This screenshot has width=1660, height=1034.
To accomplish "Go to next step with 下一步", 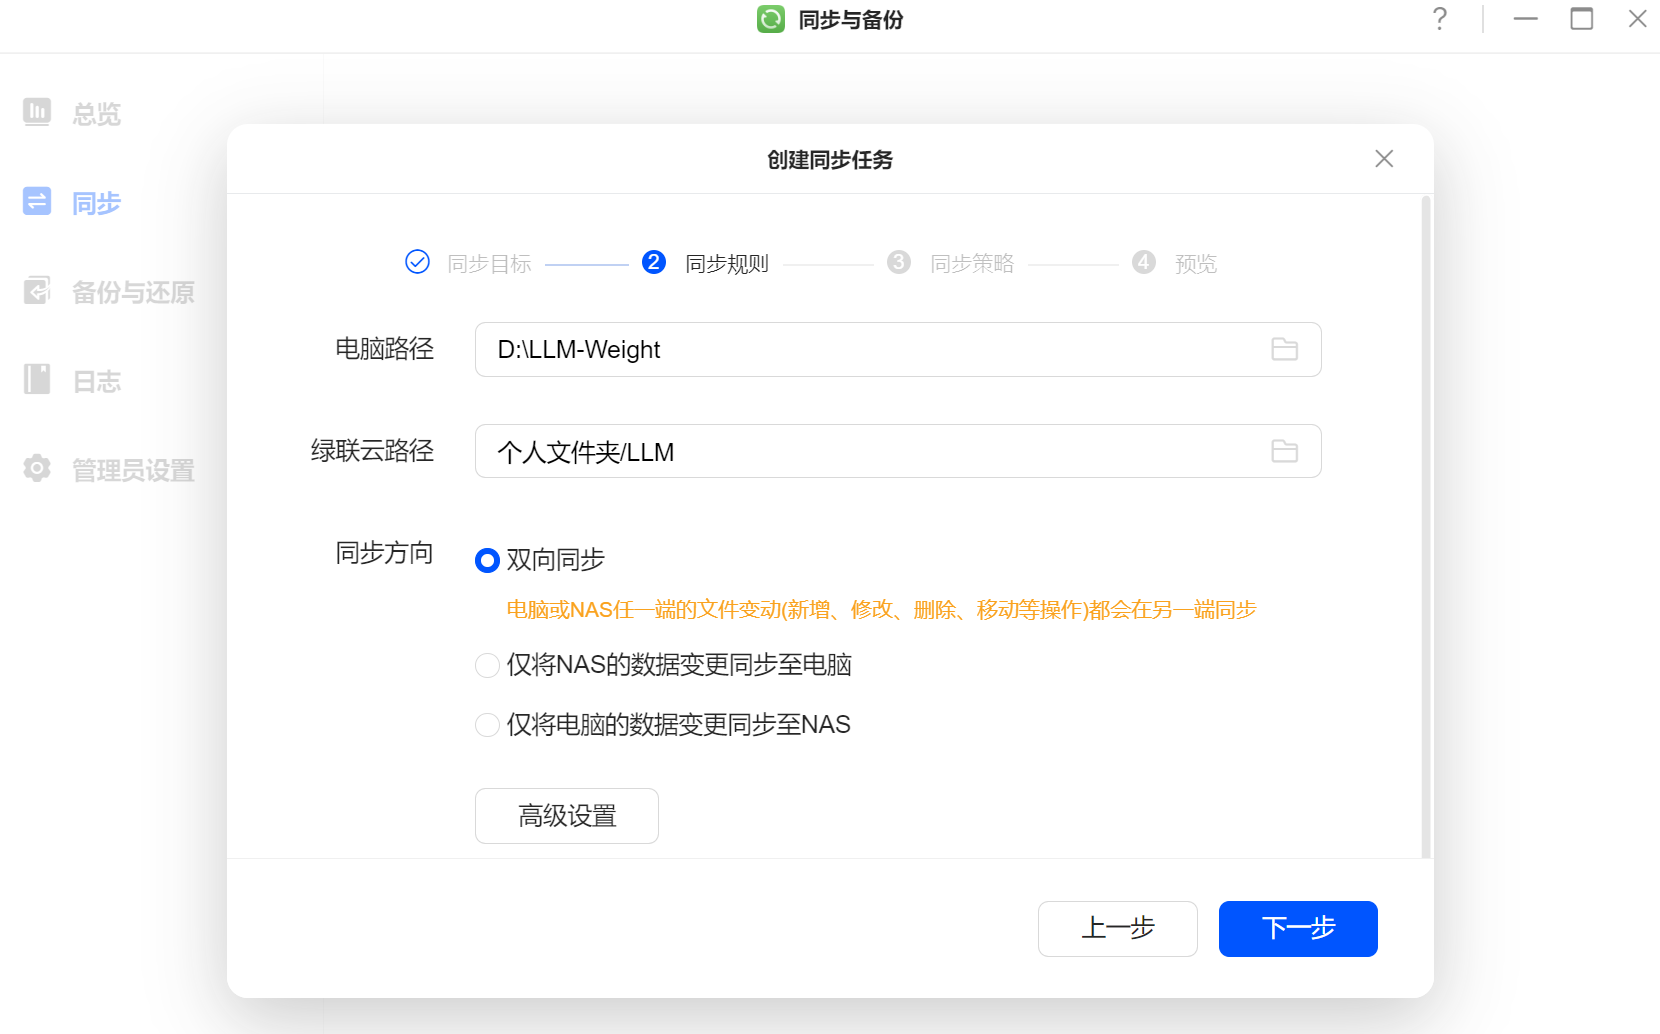I will click(x=1297, y=929).
